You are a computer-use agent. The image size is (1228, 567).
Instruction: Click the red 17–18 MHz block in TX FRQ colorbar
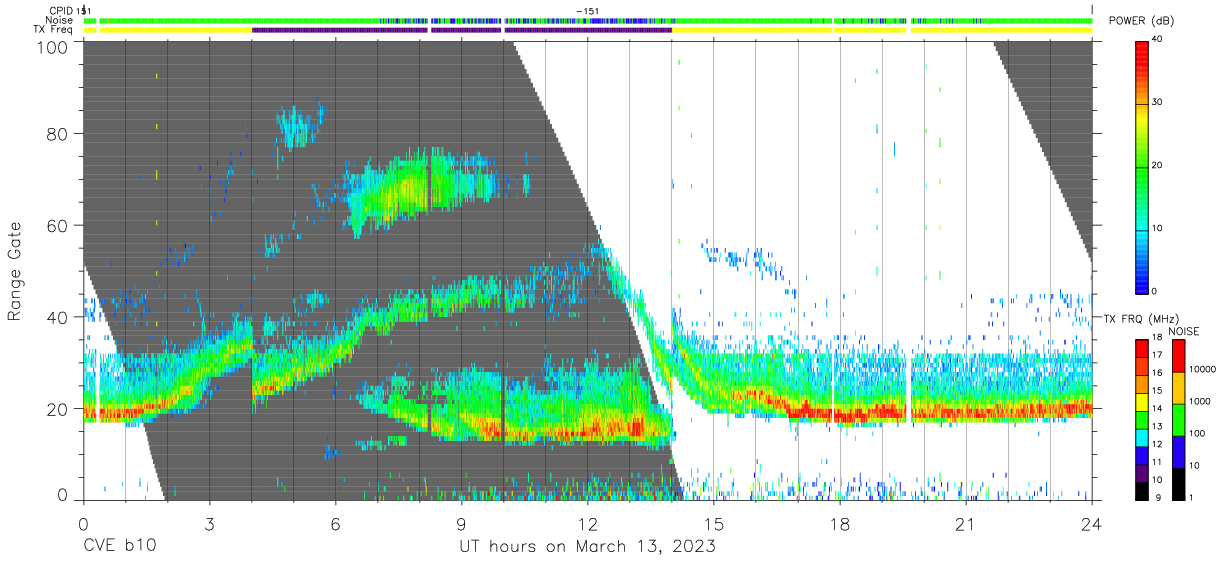click(x=1142, y=348)
